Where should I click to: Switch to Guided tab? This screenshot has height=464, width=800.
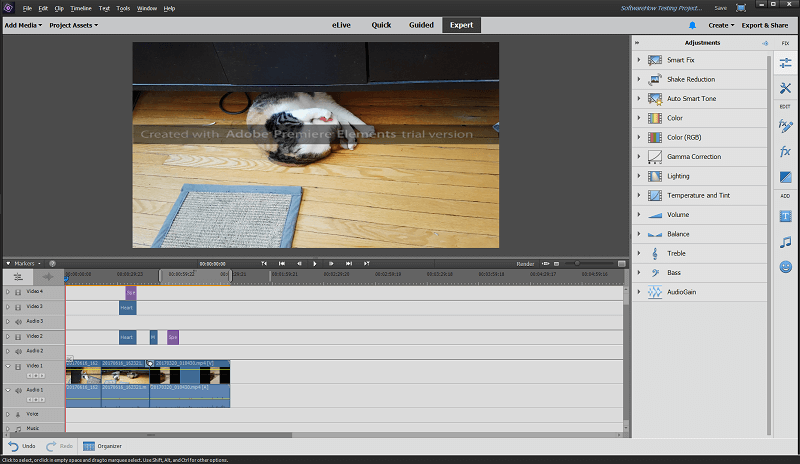click(421, 25)
